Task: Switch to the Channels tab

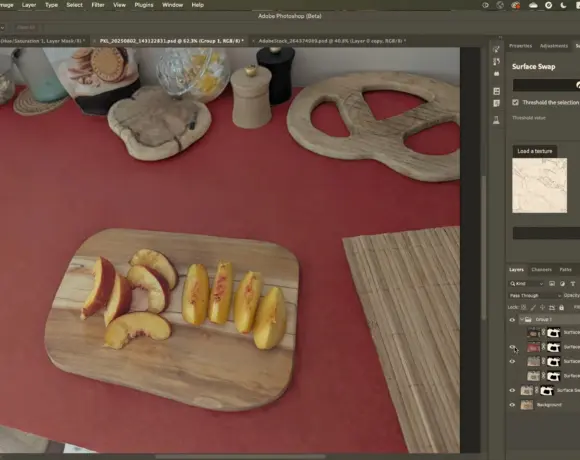Action: pyautogui.click(x=542, y=270)
